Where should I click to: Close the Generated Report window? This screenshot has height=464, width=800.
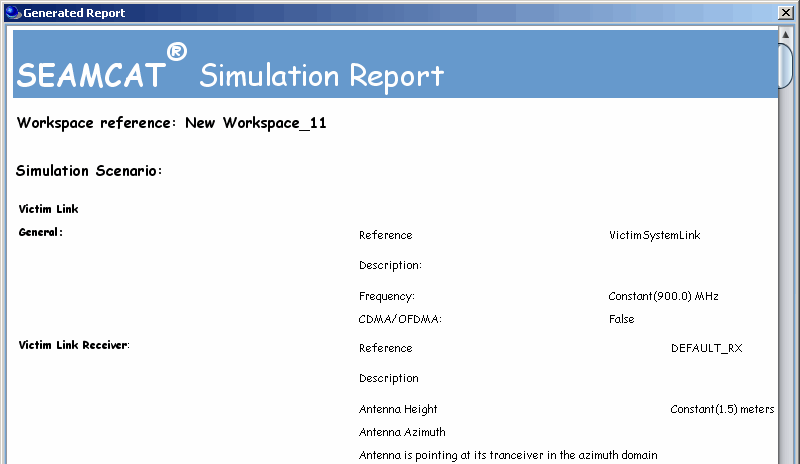pos(786,13)
